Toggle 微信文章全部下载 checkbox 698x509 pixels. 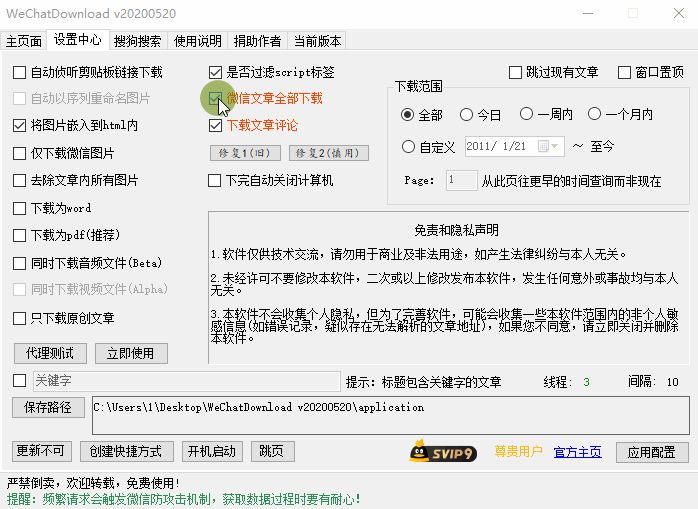[x=215, y=98]
